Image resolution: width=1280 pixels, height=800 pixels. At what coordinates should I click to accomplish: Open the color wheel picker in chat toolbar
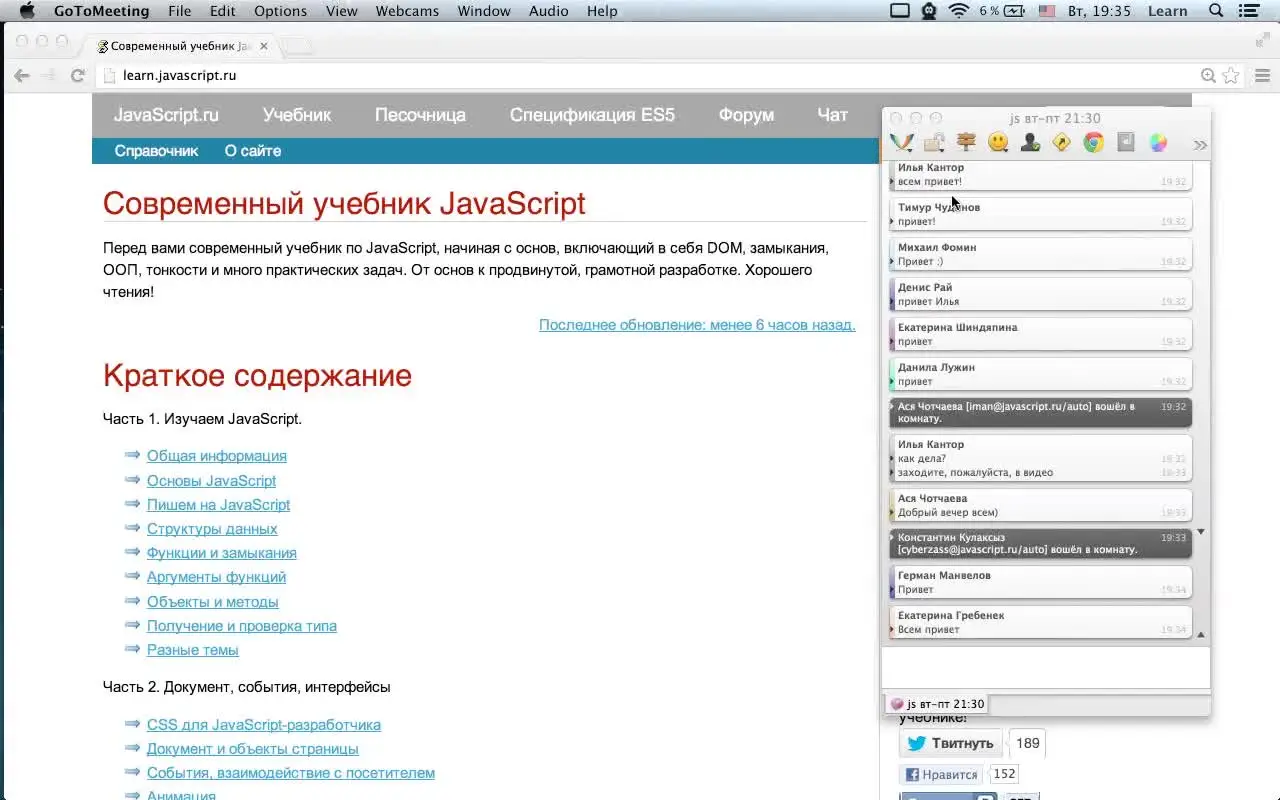coord(1158,143)
